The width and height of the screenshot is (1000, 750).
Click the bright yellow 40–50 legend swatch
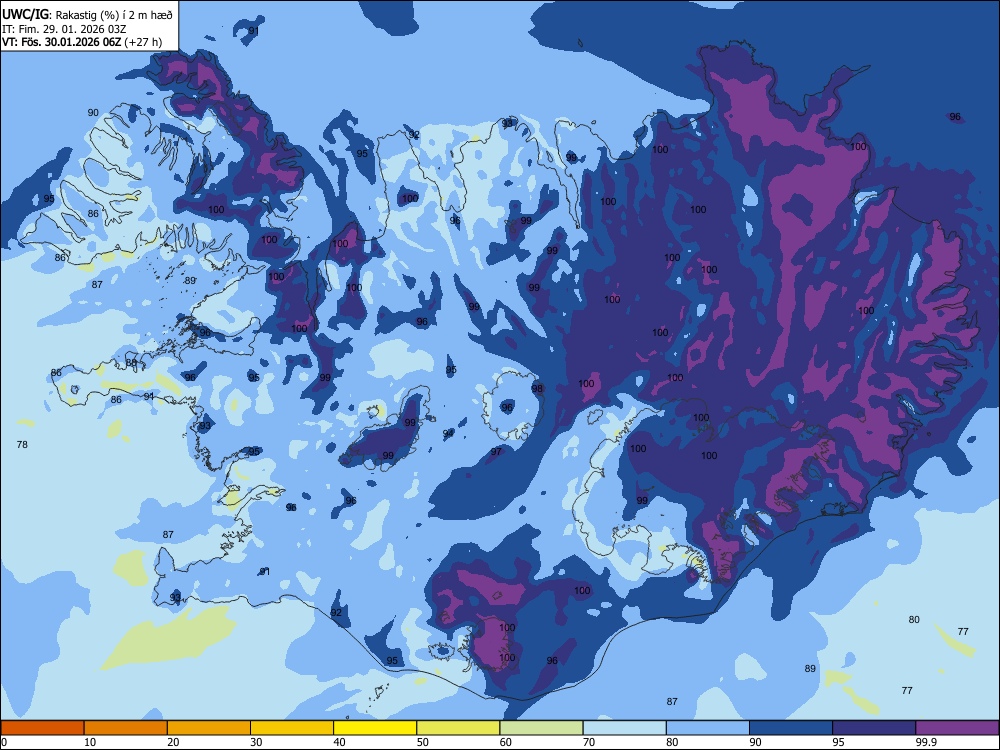375,728
